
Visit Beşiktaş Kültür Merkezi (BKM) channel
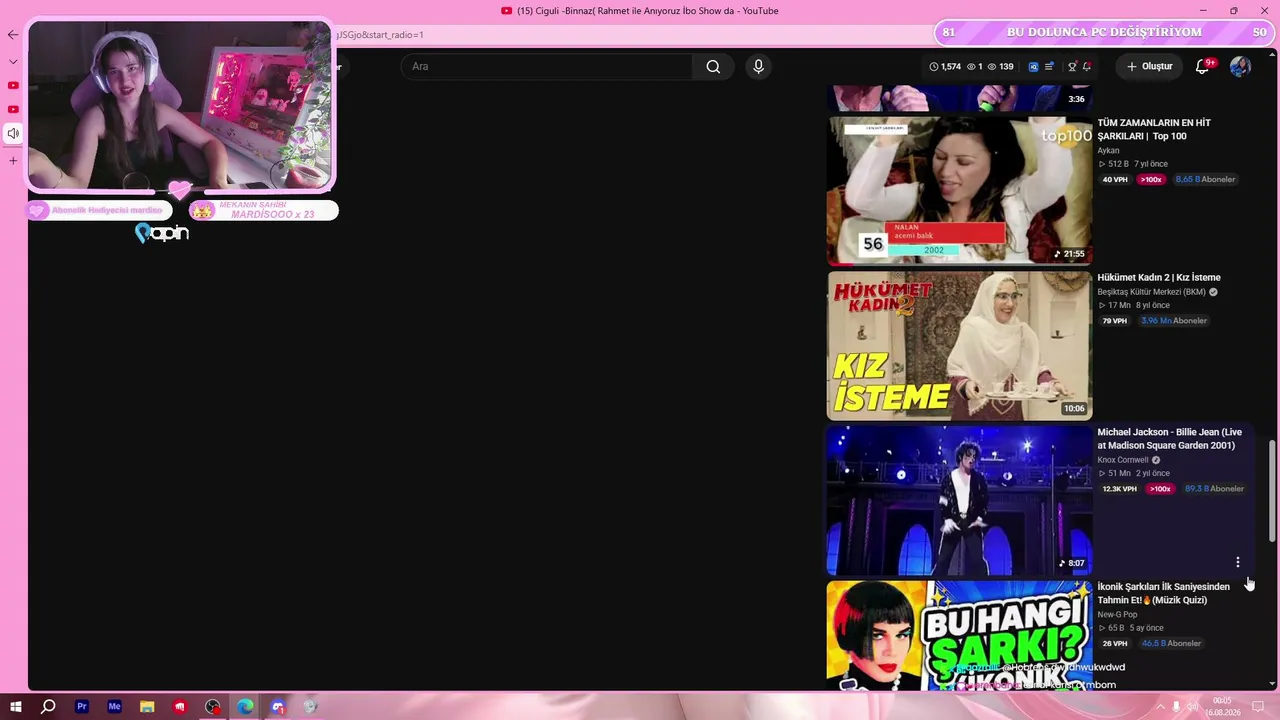(1151, 293)
